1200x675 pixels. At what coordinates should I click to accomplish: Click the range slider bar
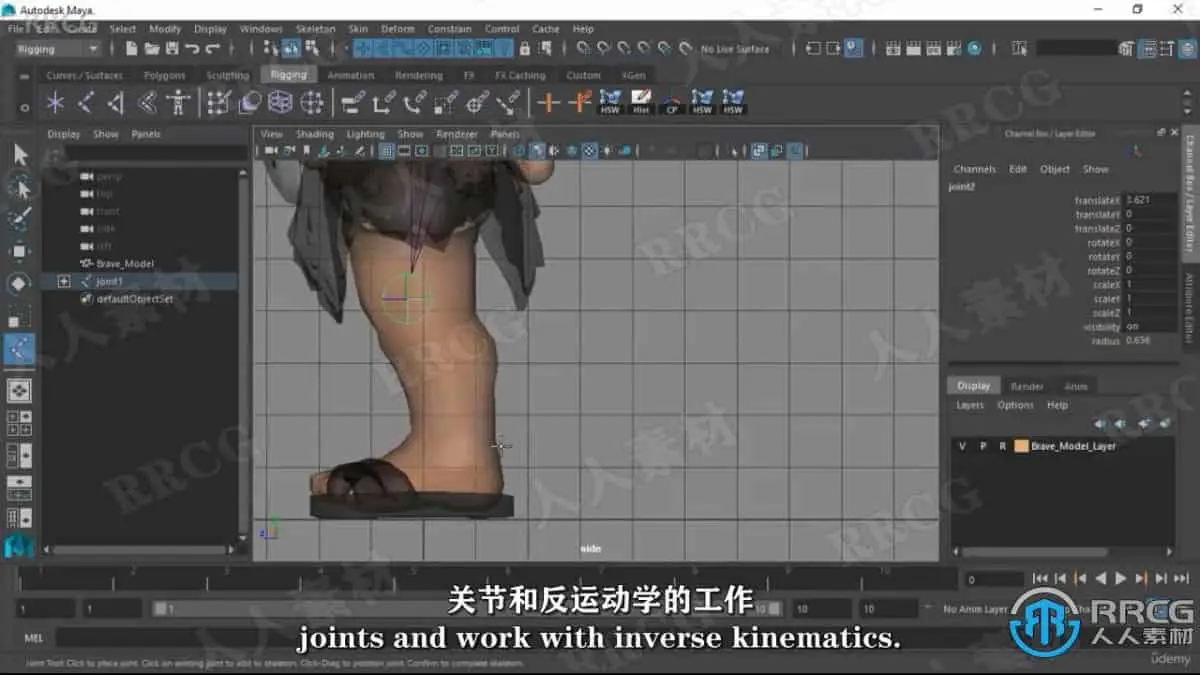[x=468, y=608]
